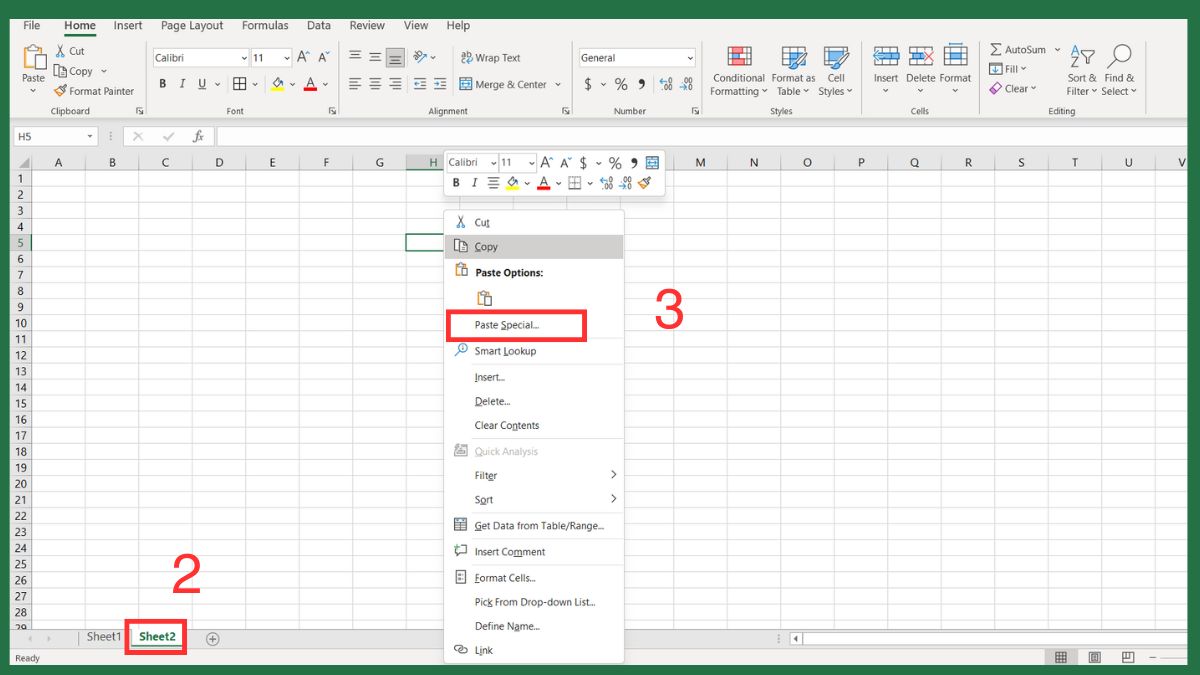This screenshot has width=1200, height=675.
Task: Click the Format Painter icon in Clipboard group
Action: tap(61, 91)
